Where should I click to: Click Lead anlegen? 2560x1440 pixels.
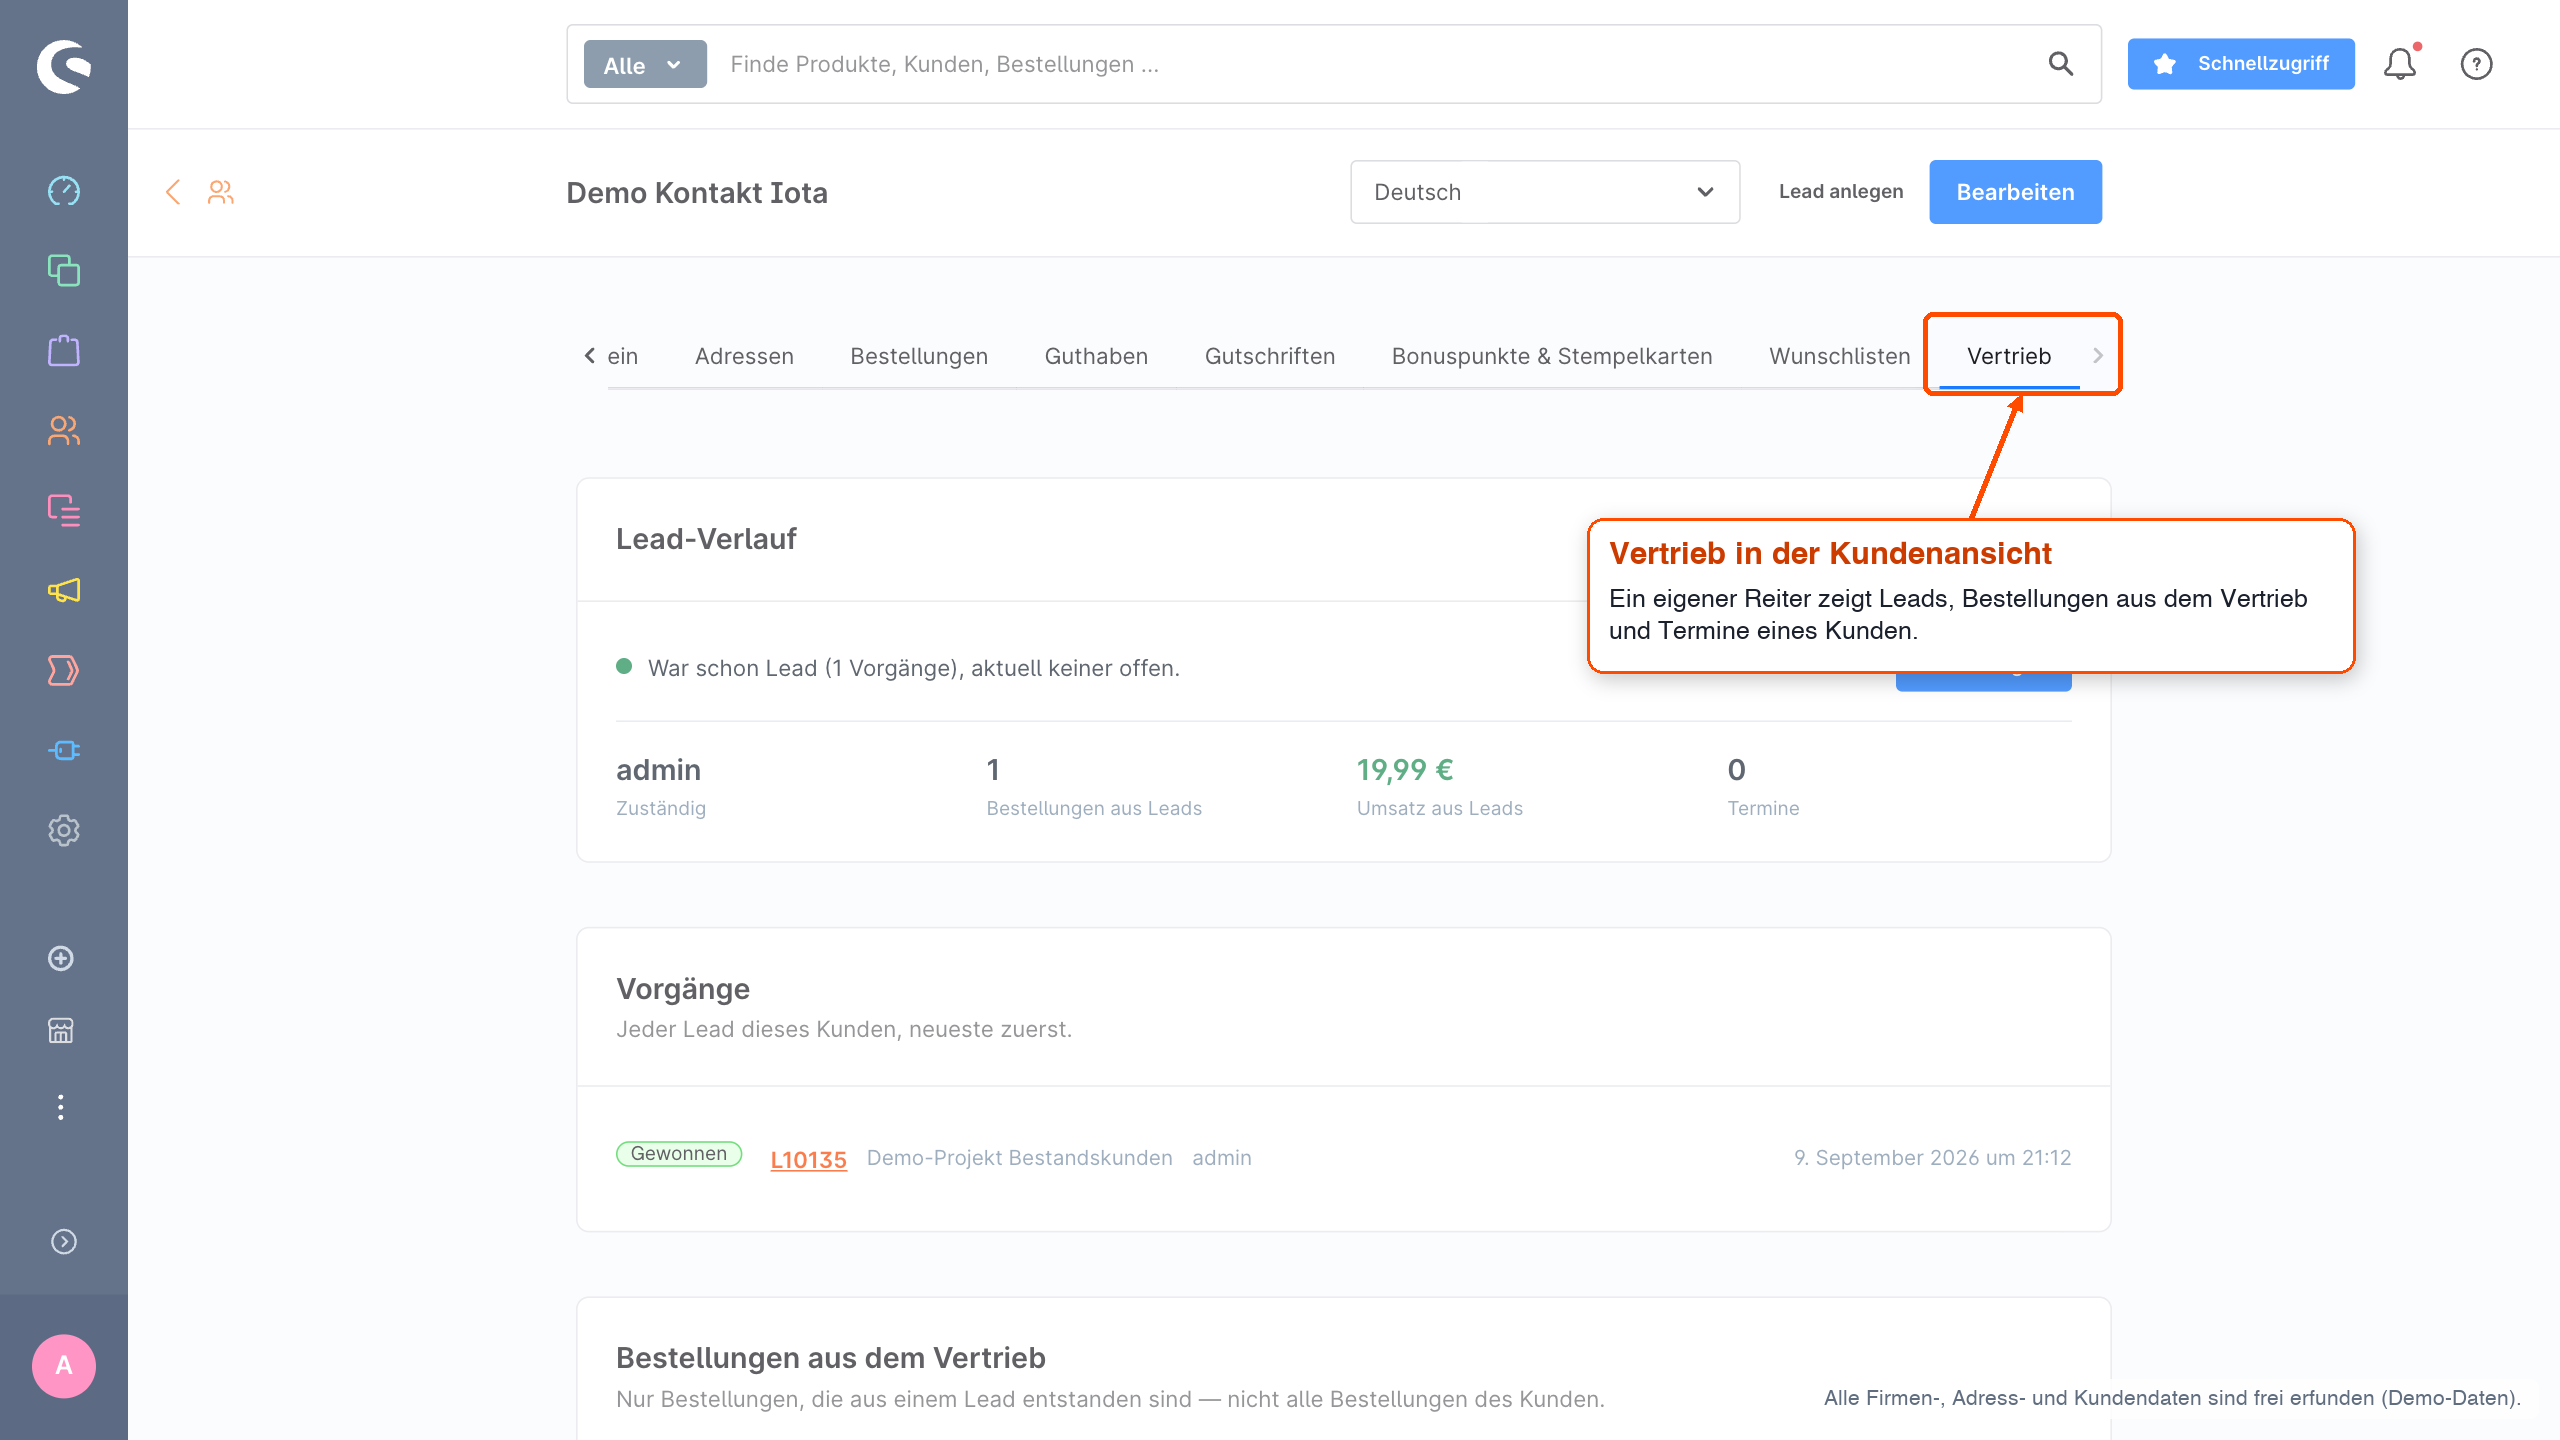point(1841,192)
